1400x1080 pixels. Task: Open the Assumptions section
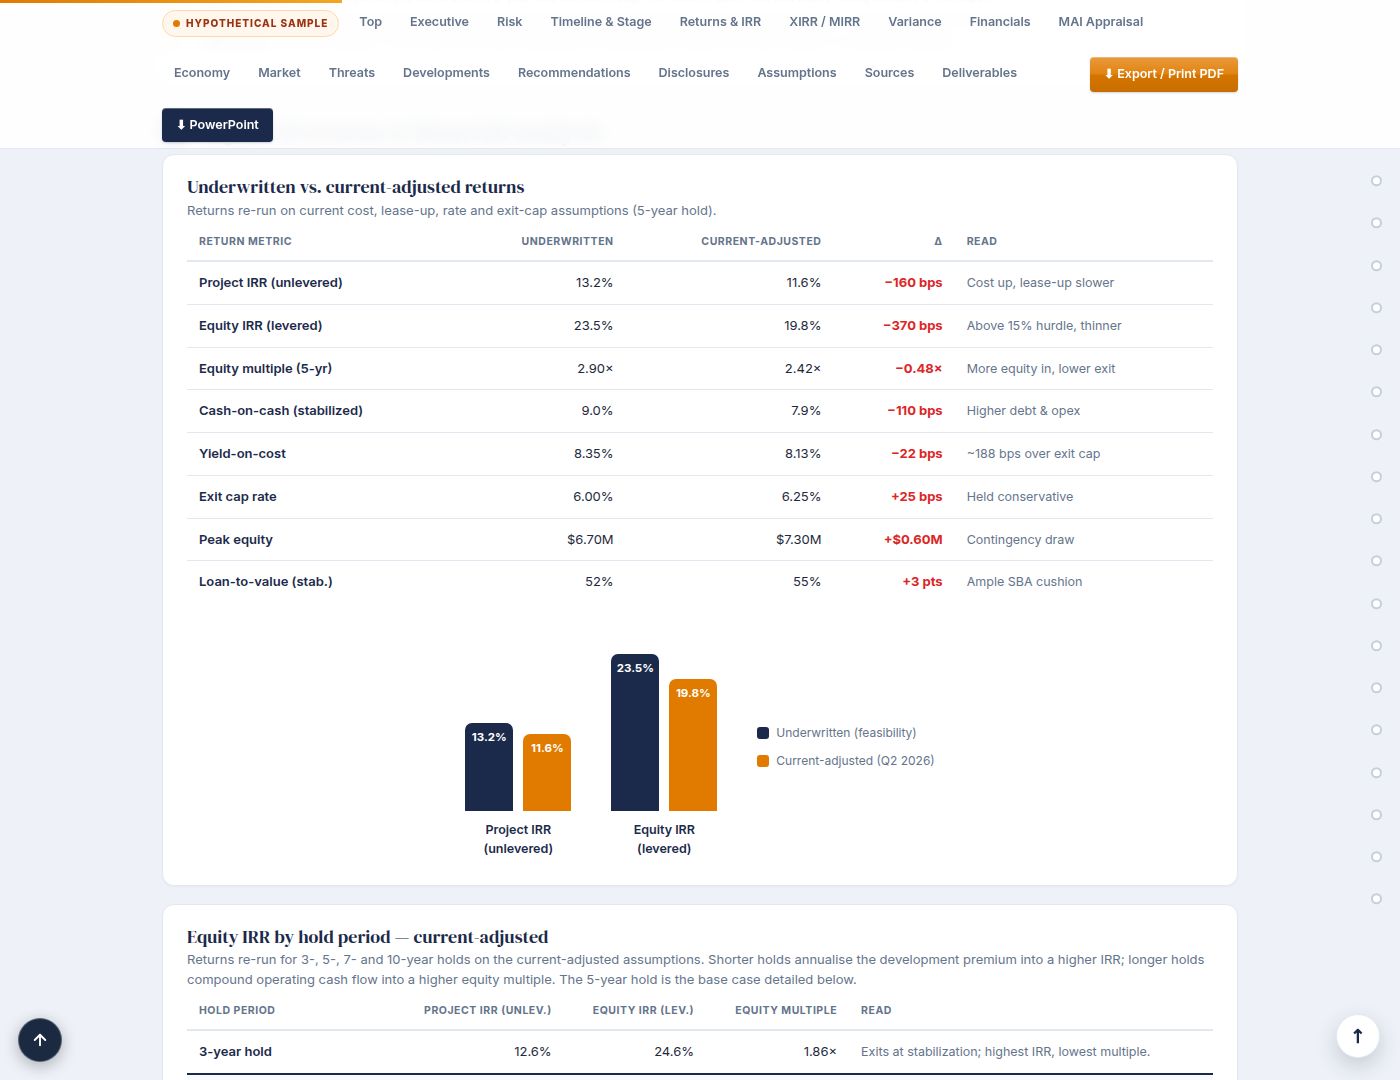[x=797, y=73]
